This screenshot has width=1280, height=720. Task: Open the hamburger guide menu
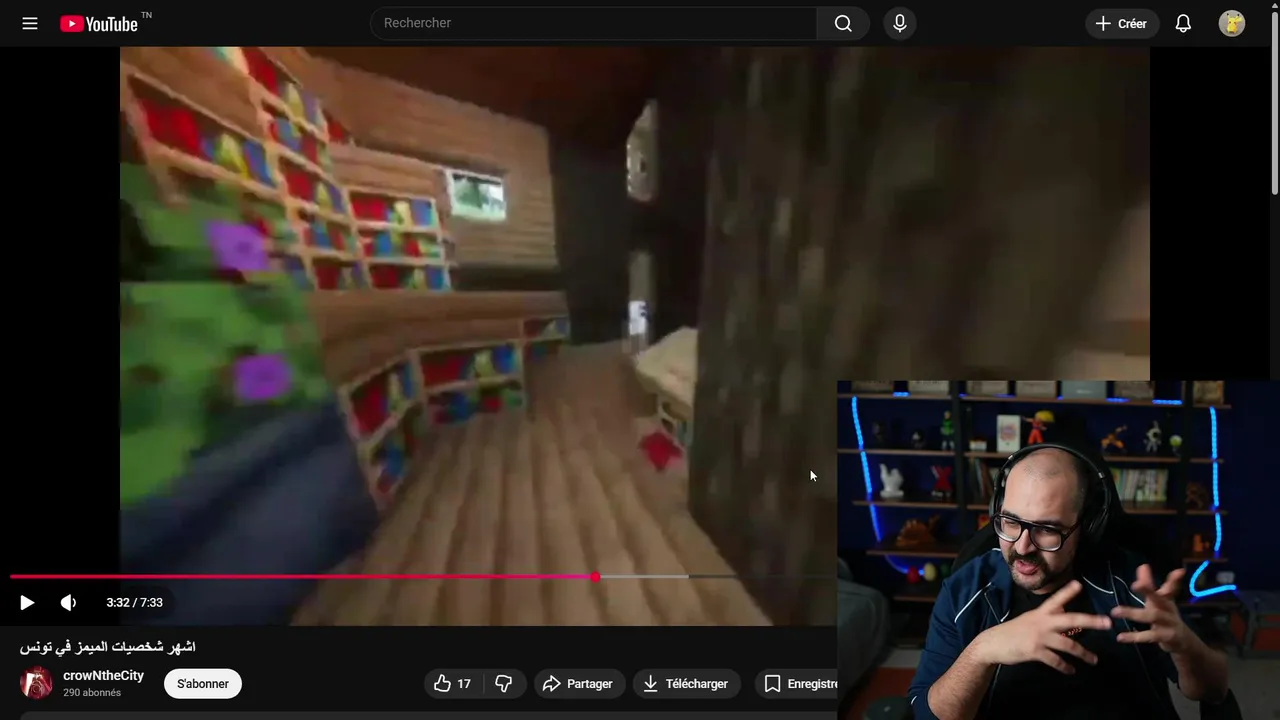[x=30, y=23]
